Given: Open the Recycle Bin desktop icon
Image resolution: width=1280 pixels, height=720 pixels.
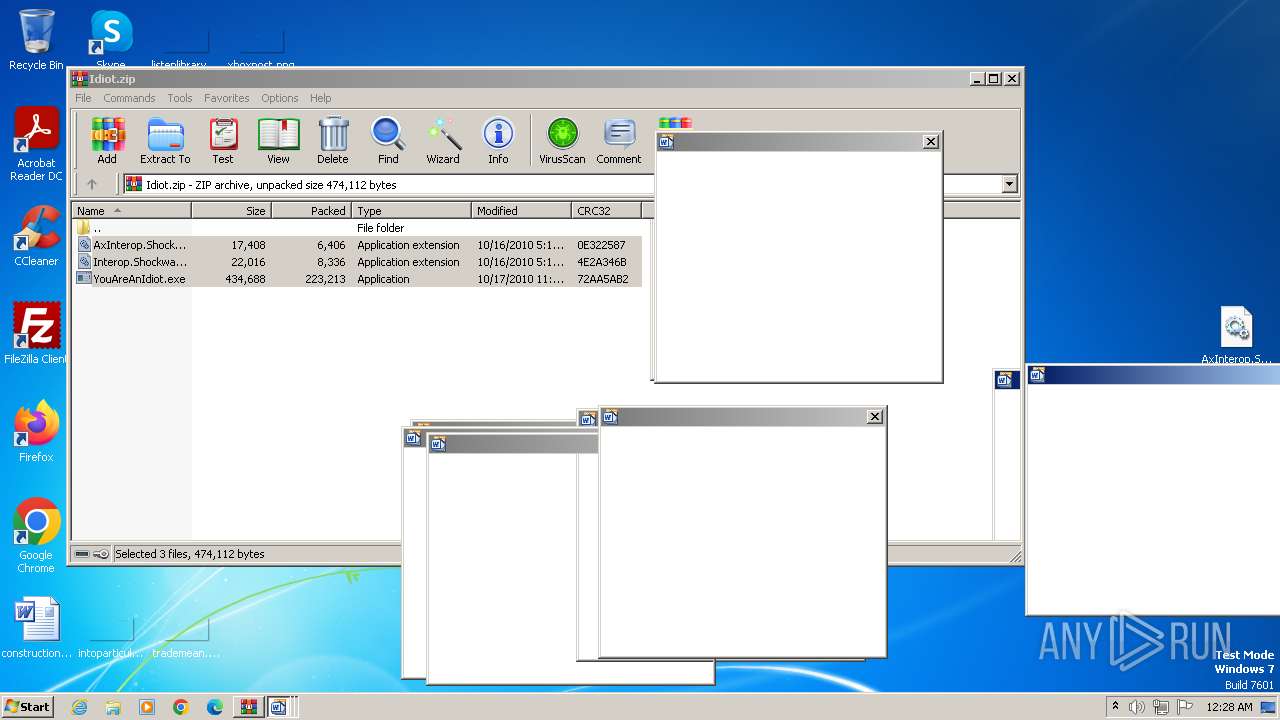Looking at the screenshot, I should tap(36, 40).
